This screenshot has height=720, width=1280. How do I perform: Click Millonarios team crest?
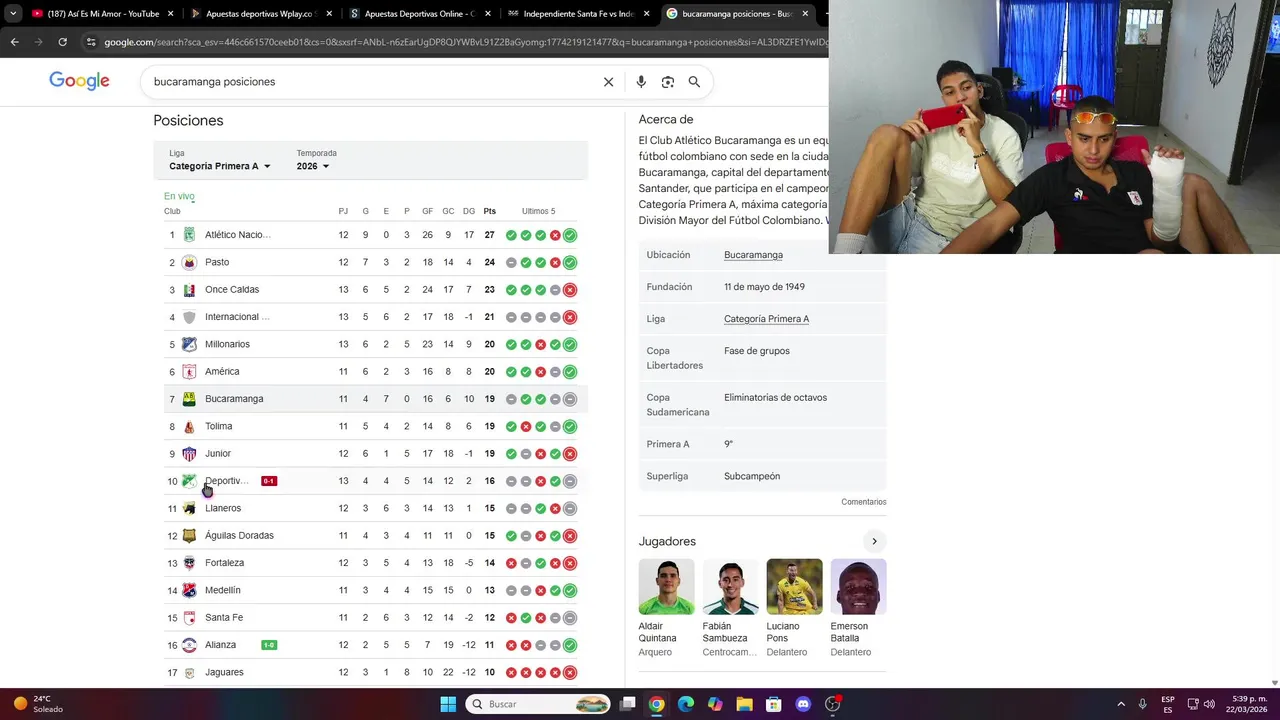189,344
